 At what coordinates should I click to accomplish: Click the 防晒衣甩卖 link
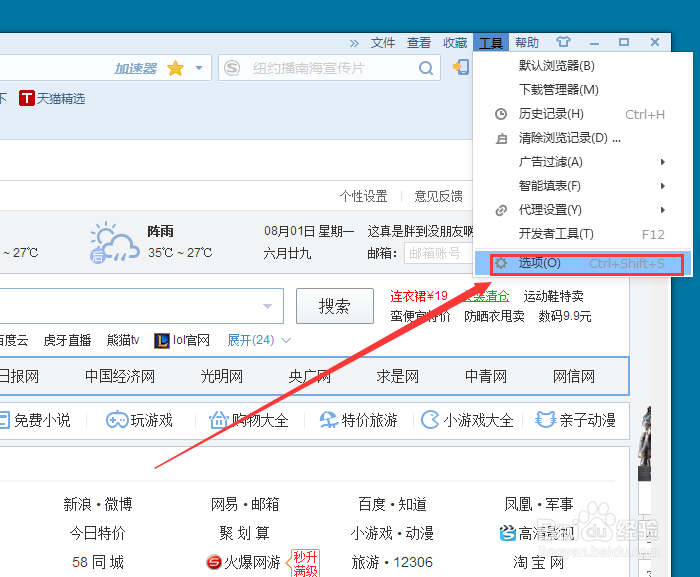[x=494, y=316]
